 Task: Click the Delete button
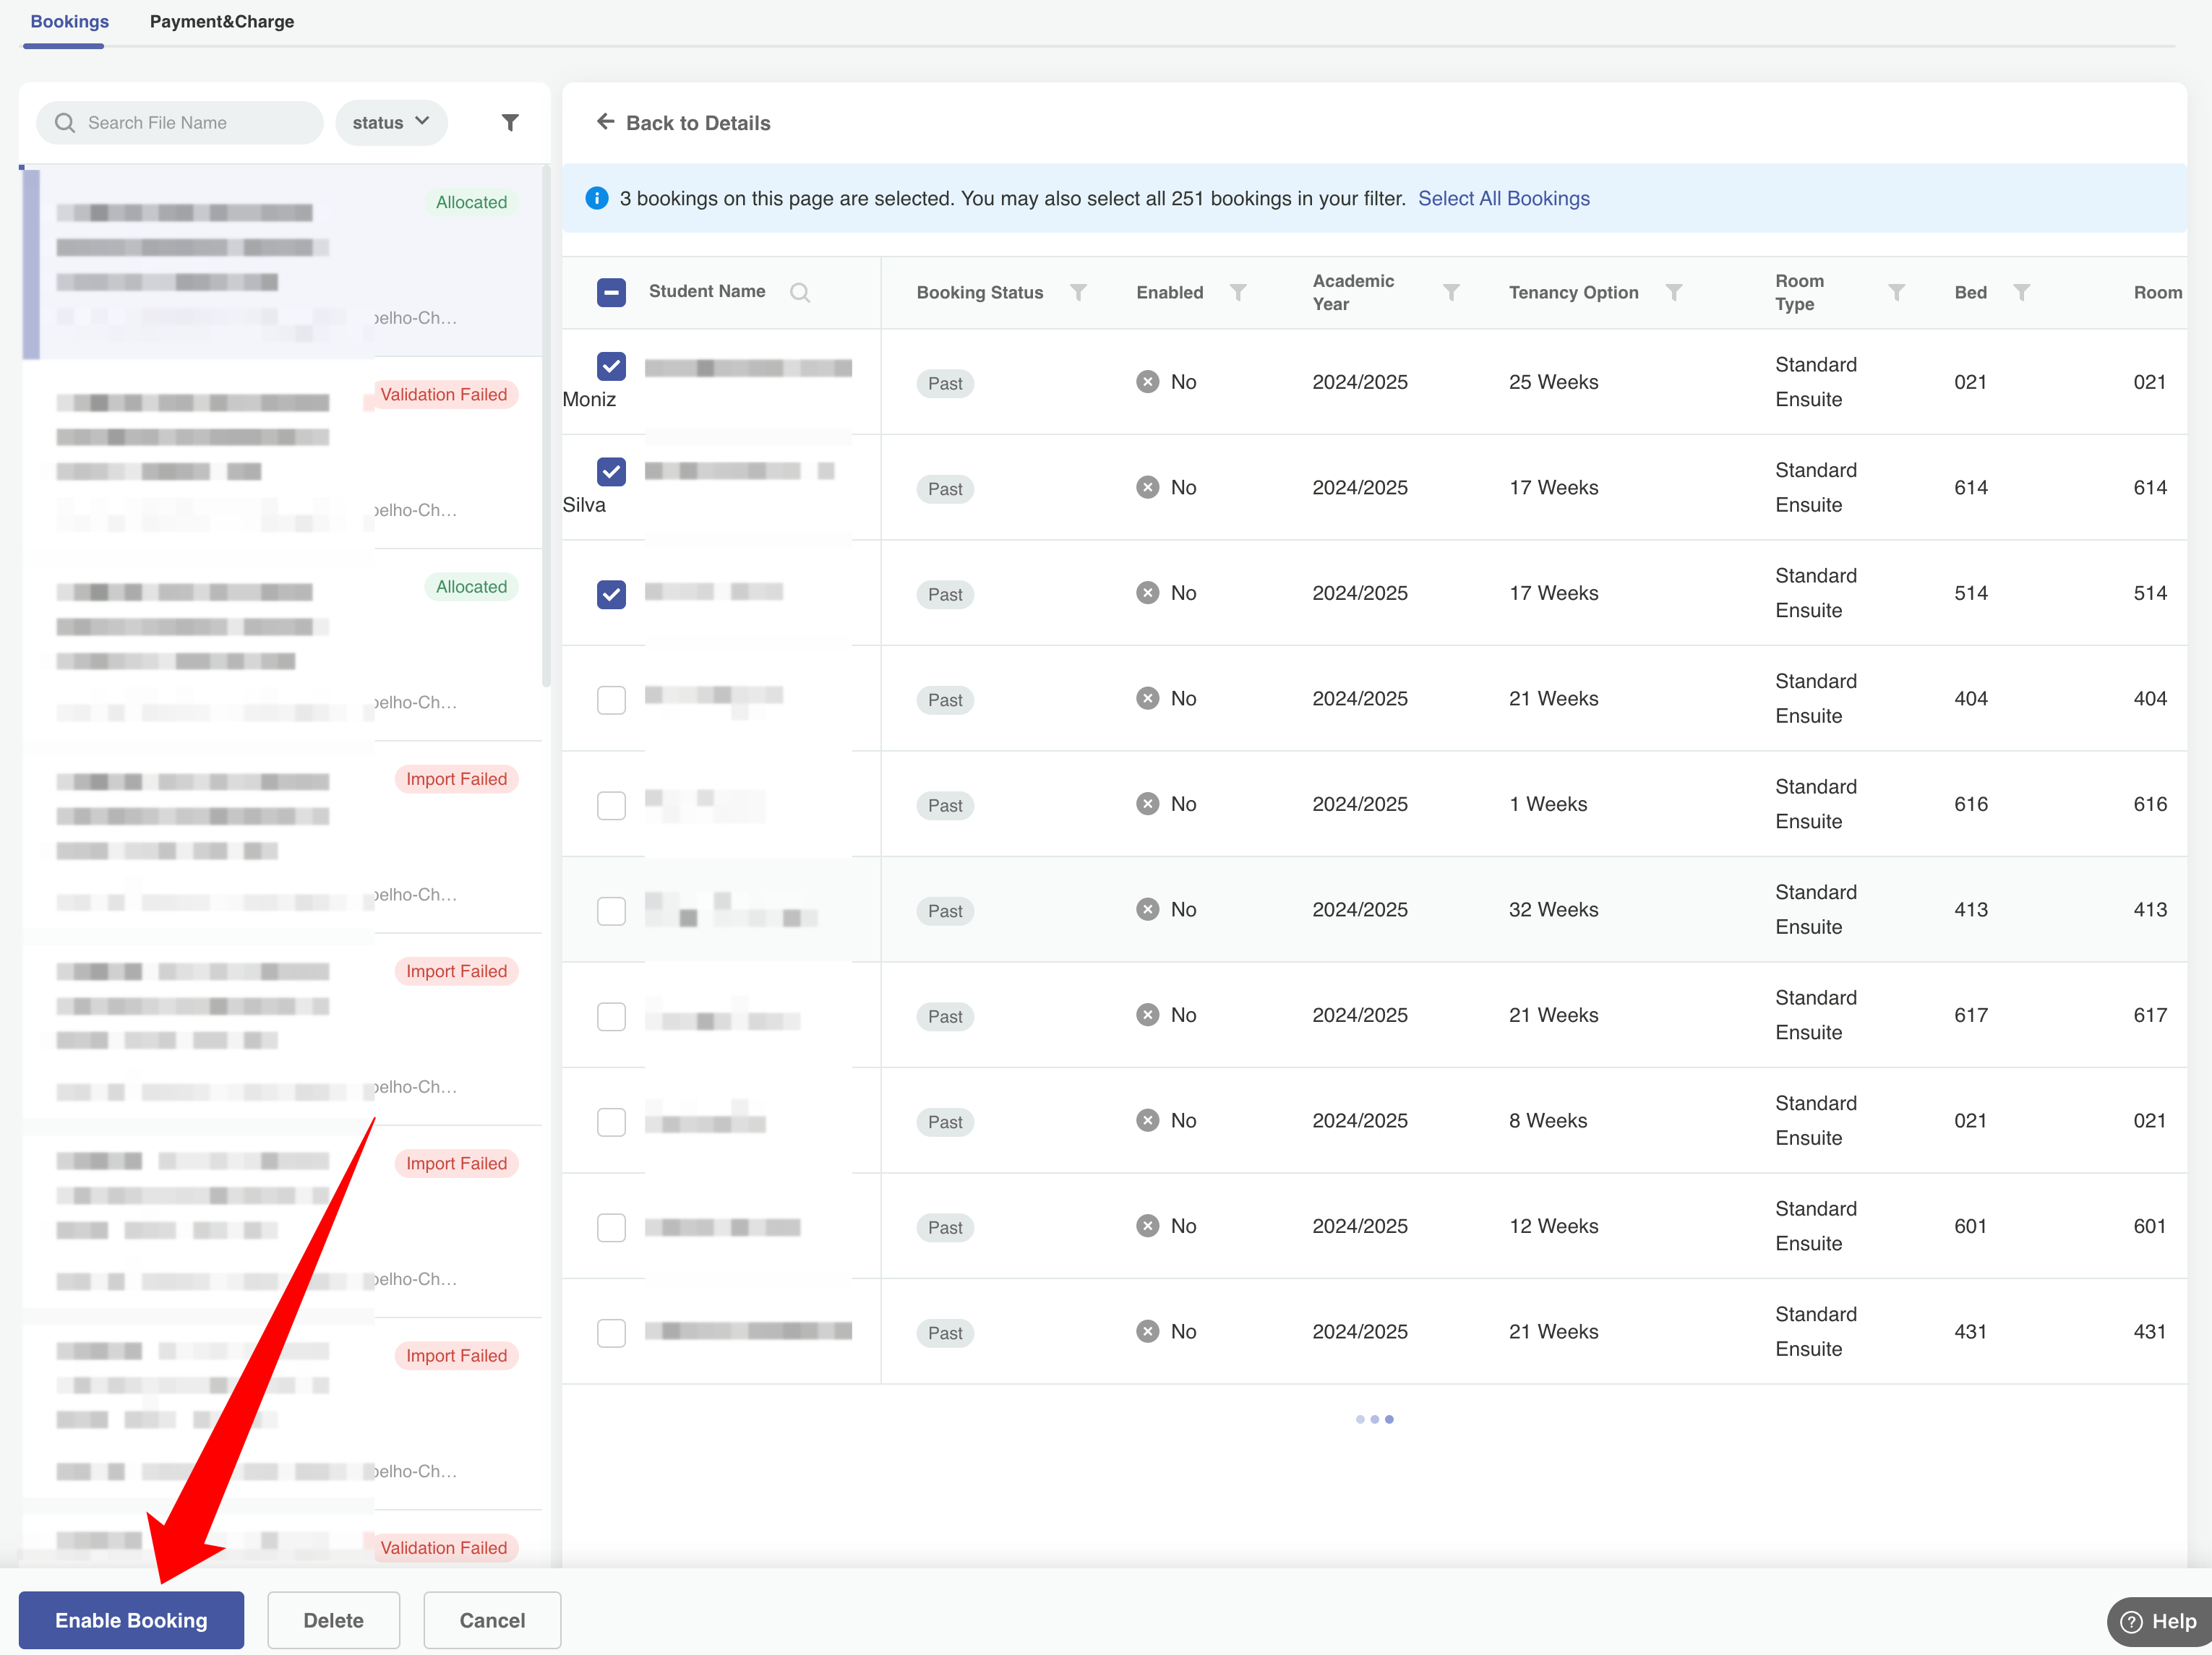click(x=333, y=1620)
